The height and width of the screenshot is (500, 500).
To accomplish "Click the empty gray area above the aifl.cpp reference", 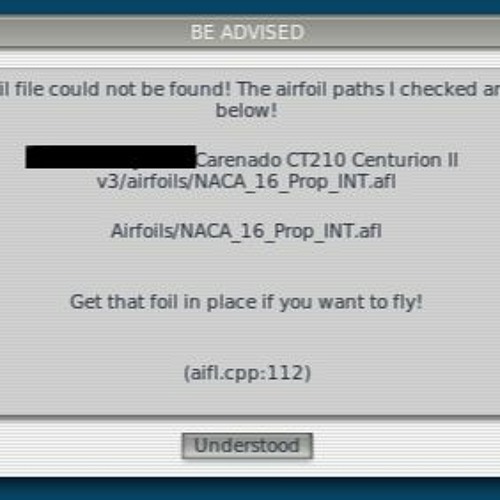I will tap(247, 338).
